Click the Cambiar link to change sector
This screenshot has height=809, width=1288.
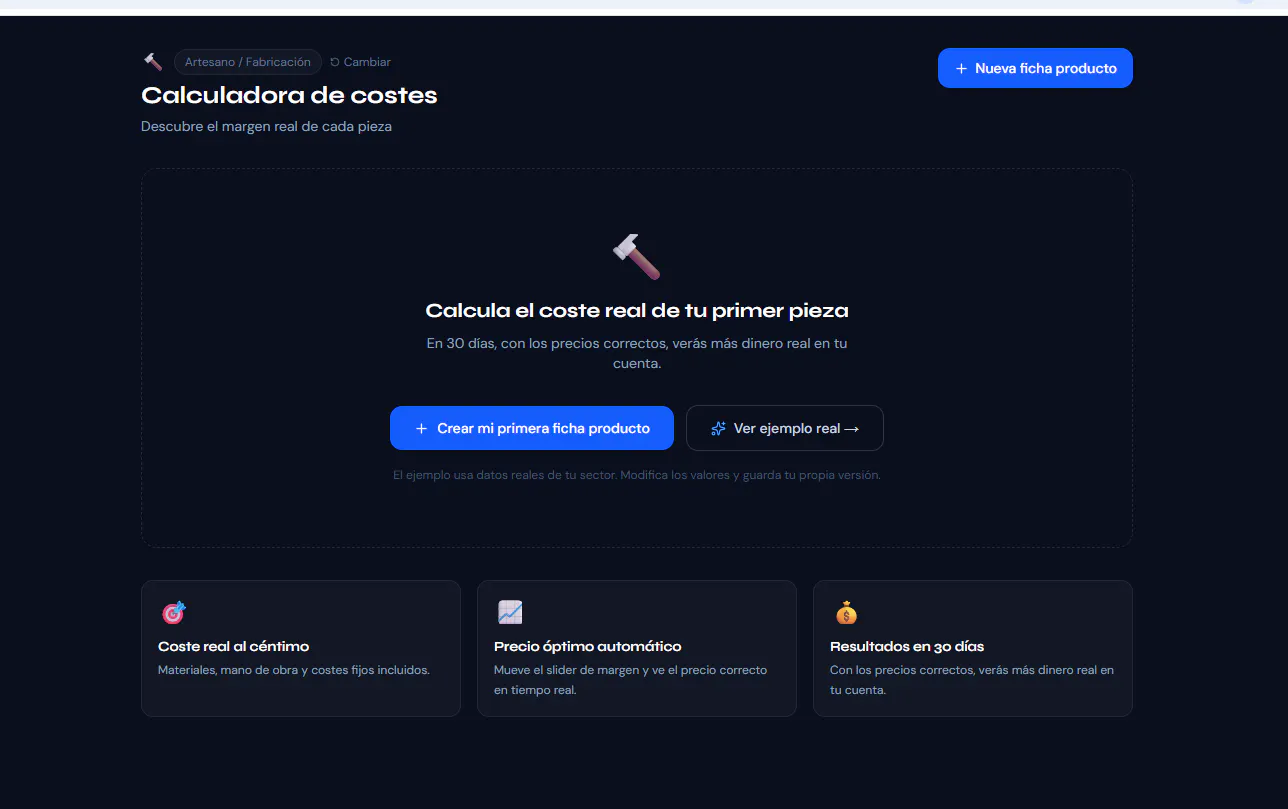(360, 62)
